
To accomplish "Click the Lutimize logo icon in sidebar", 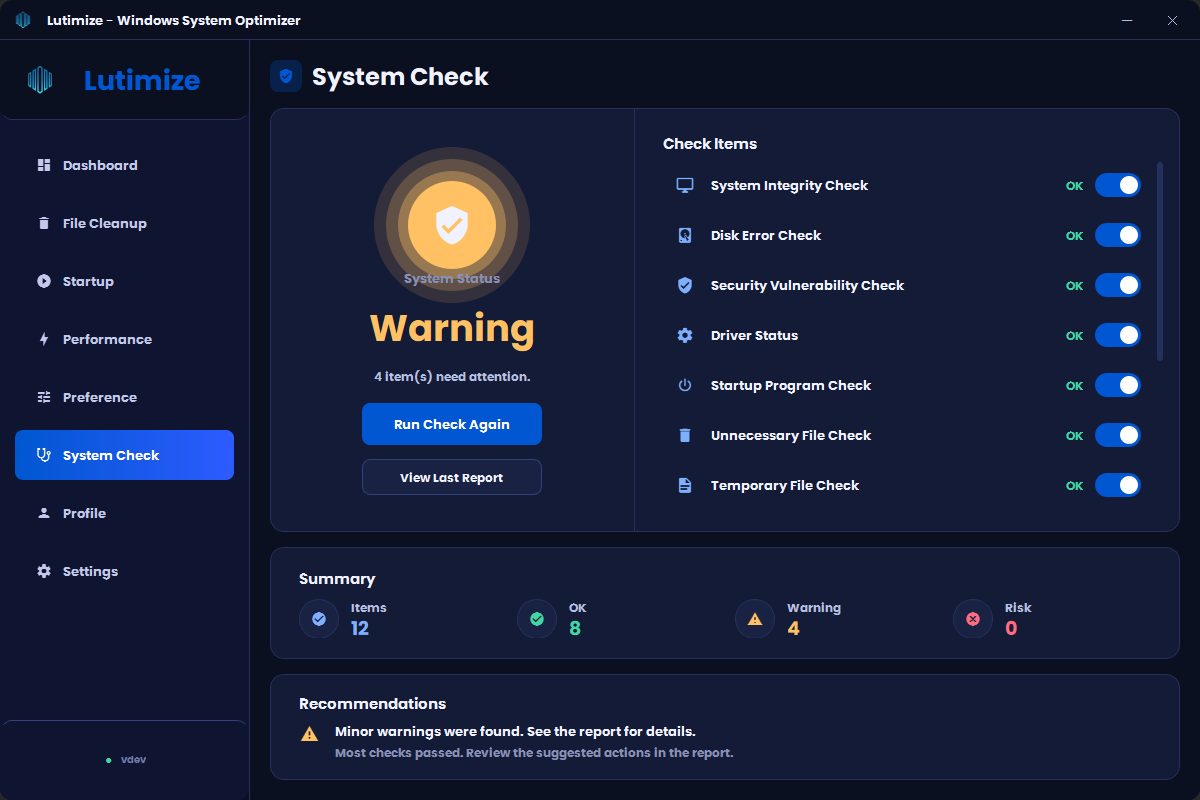I will pyautogui.click(x=39, y=80).
